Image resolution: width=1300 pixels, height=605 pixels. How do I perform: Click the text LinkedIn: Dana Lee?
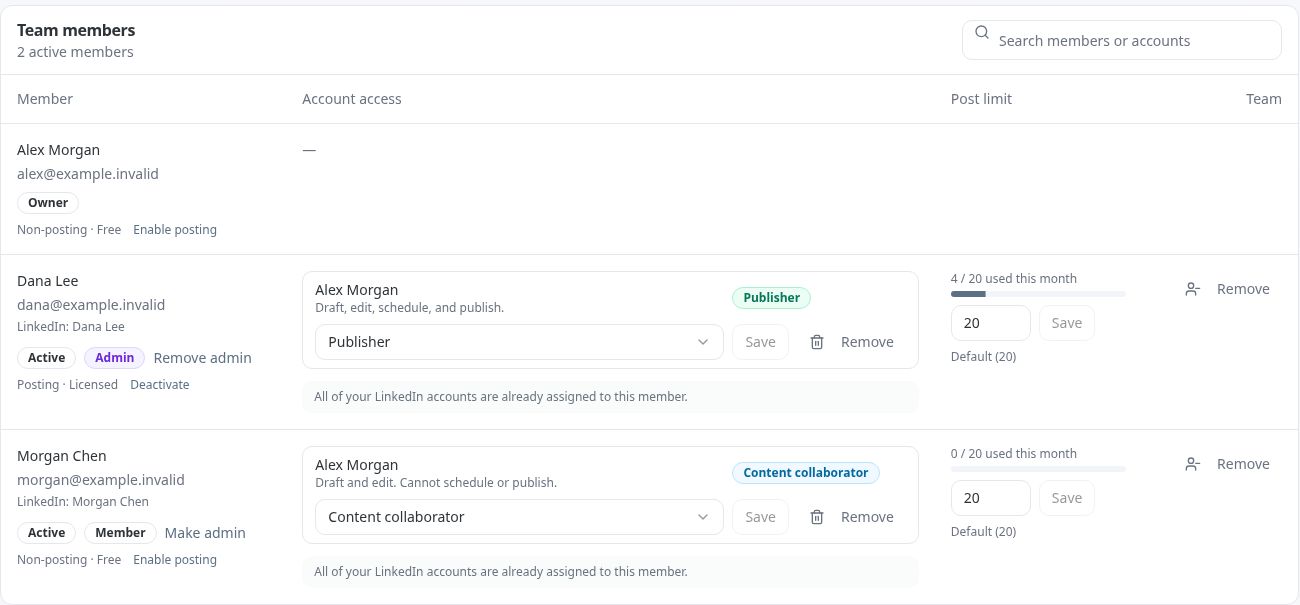click(x=71, y=327)
